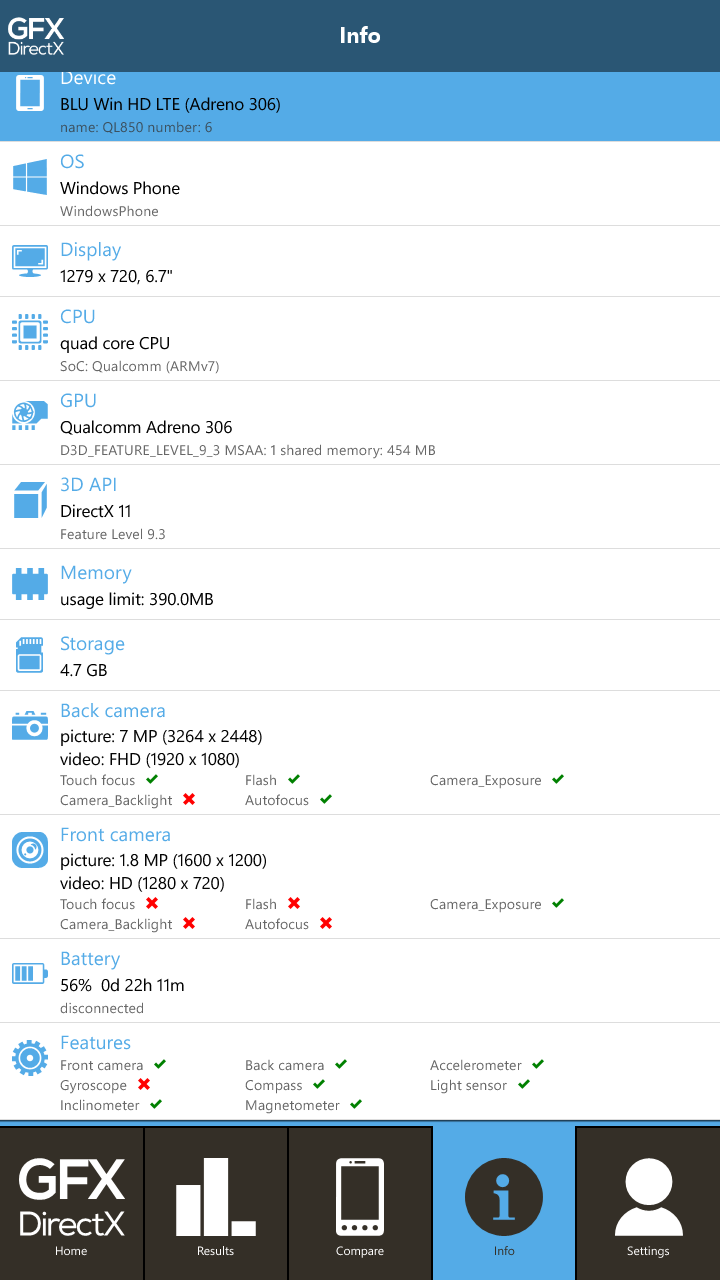
Task: Tap the Storage section heading
Action: 92,644
